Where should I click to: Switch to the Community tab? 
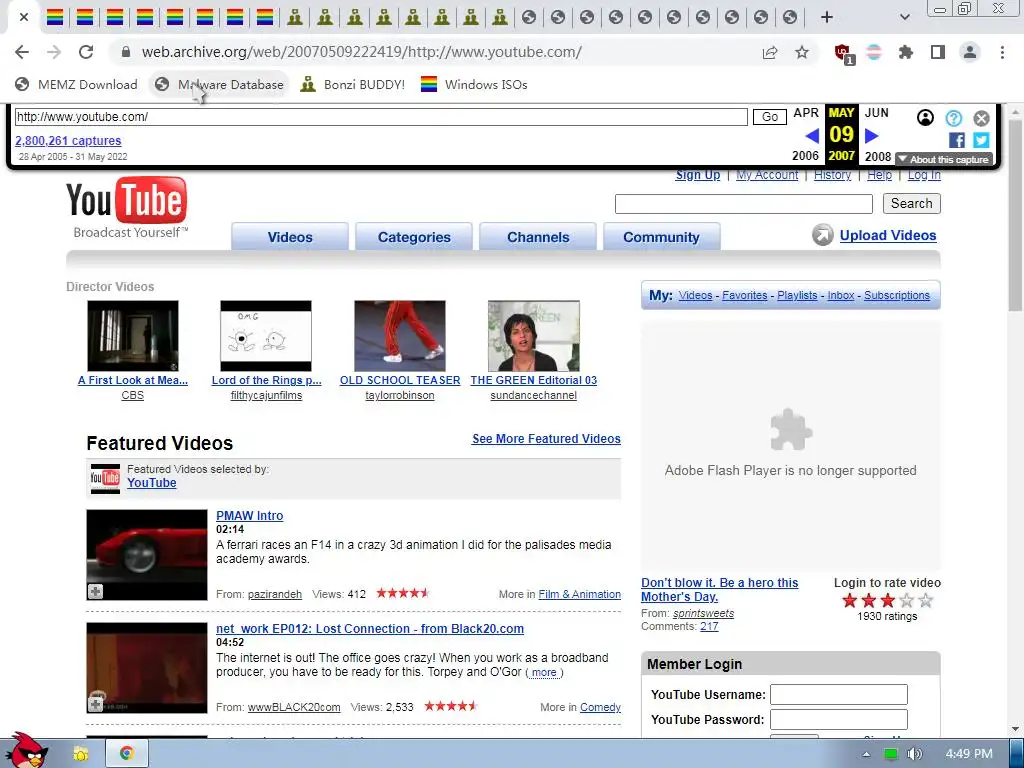point(662,236)
